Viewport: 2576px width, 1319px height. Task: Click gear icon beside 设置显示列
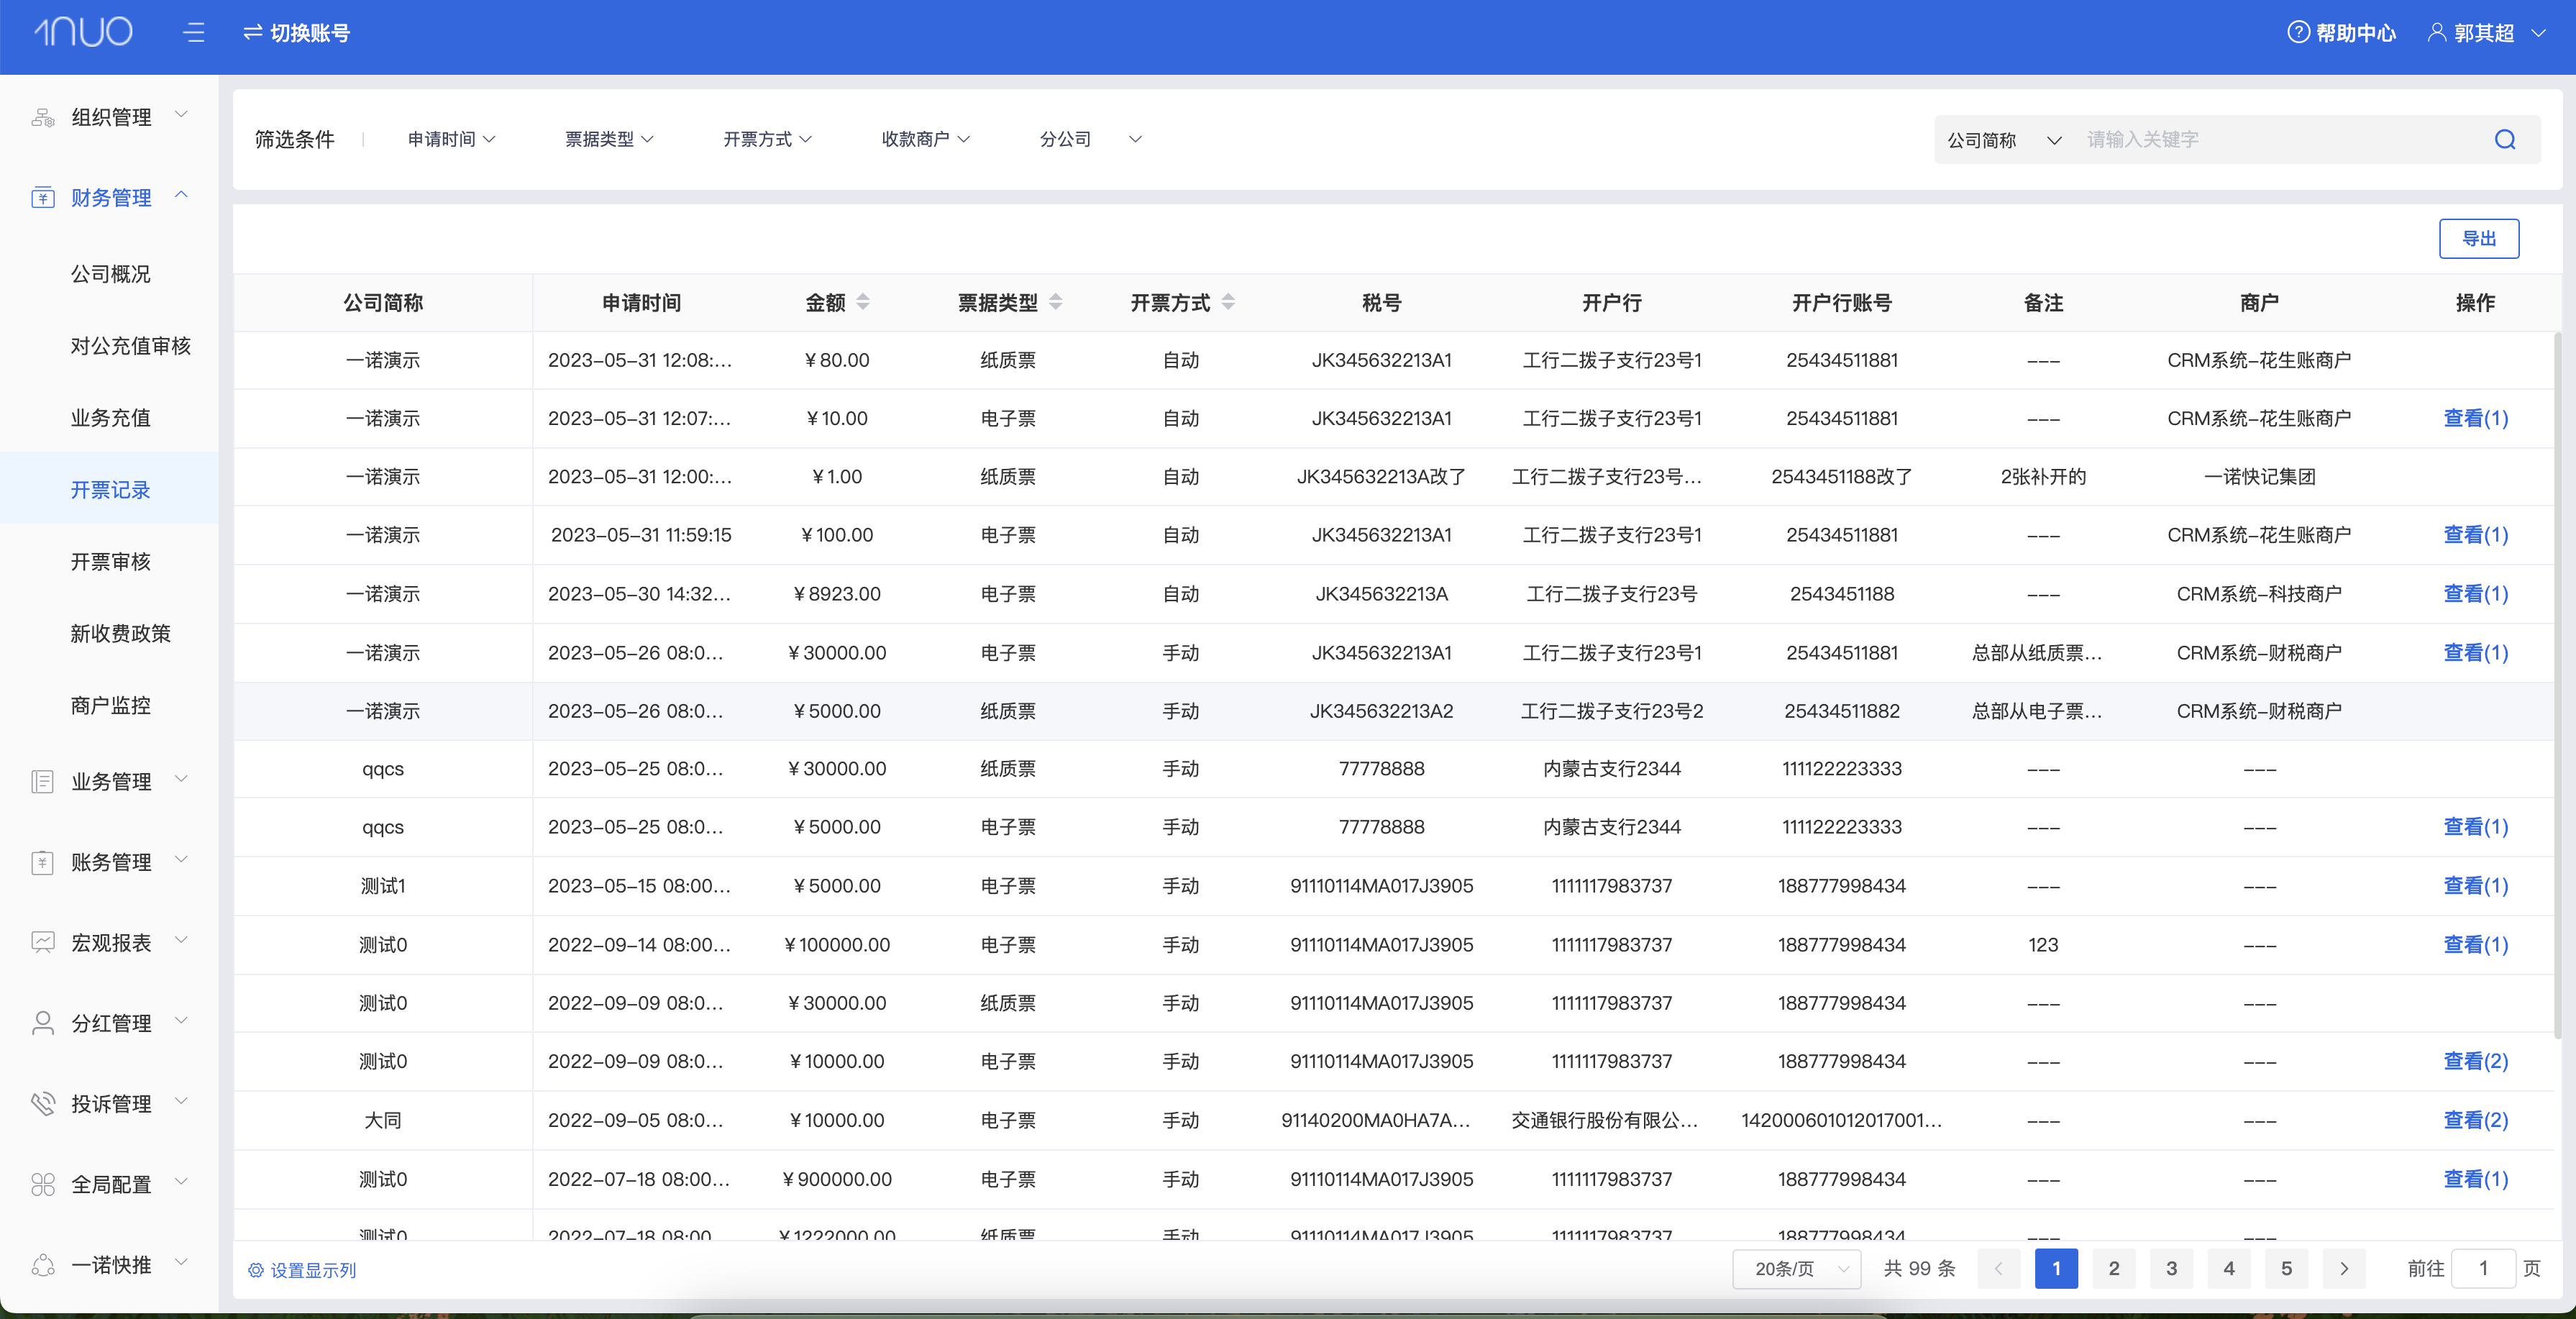(x=256, y=1270)
